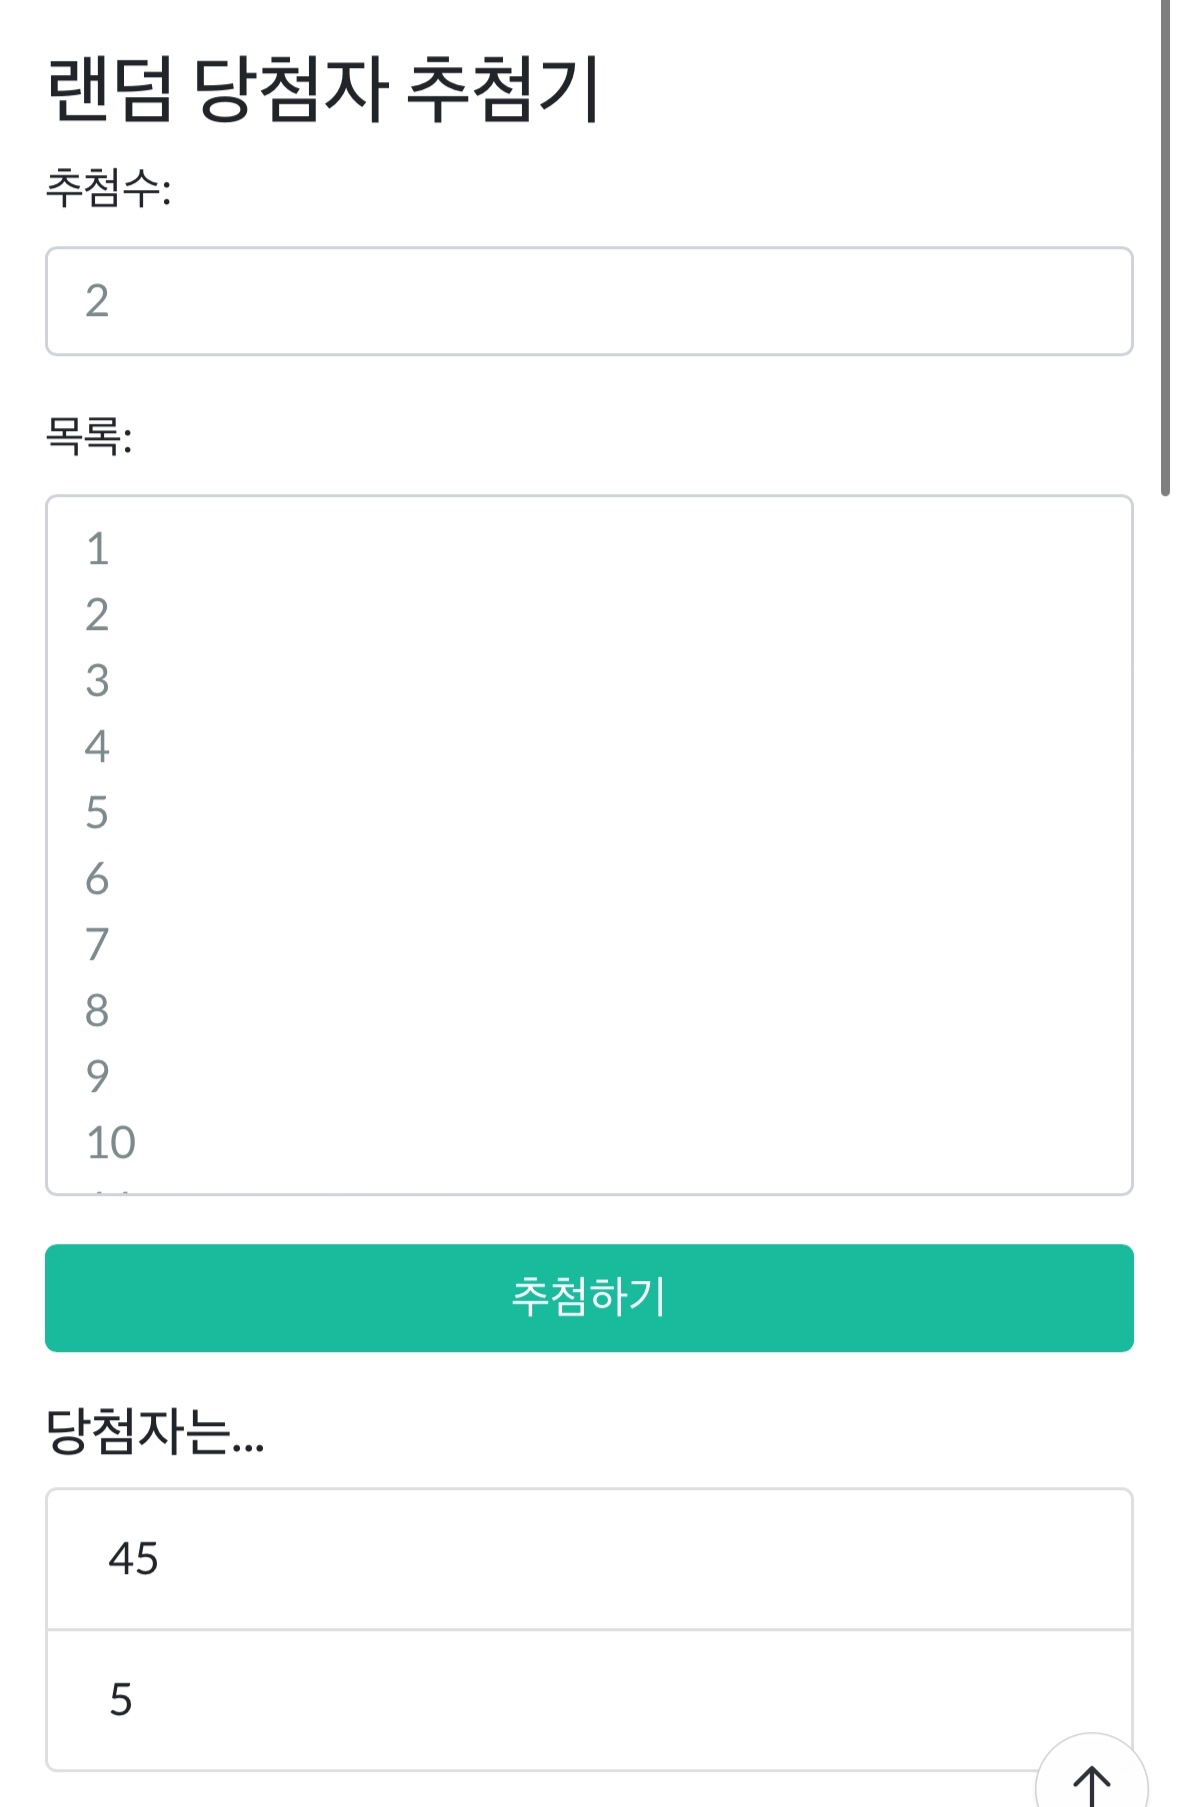Click the "당첨자는..." results heading

[155, 1432]
